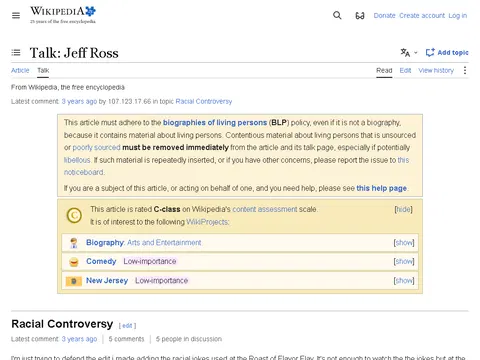Open the noticeboard link

point(84,172)
